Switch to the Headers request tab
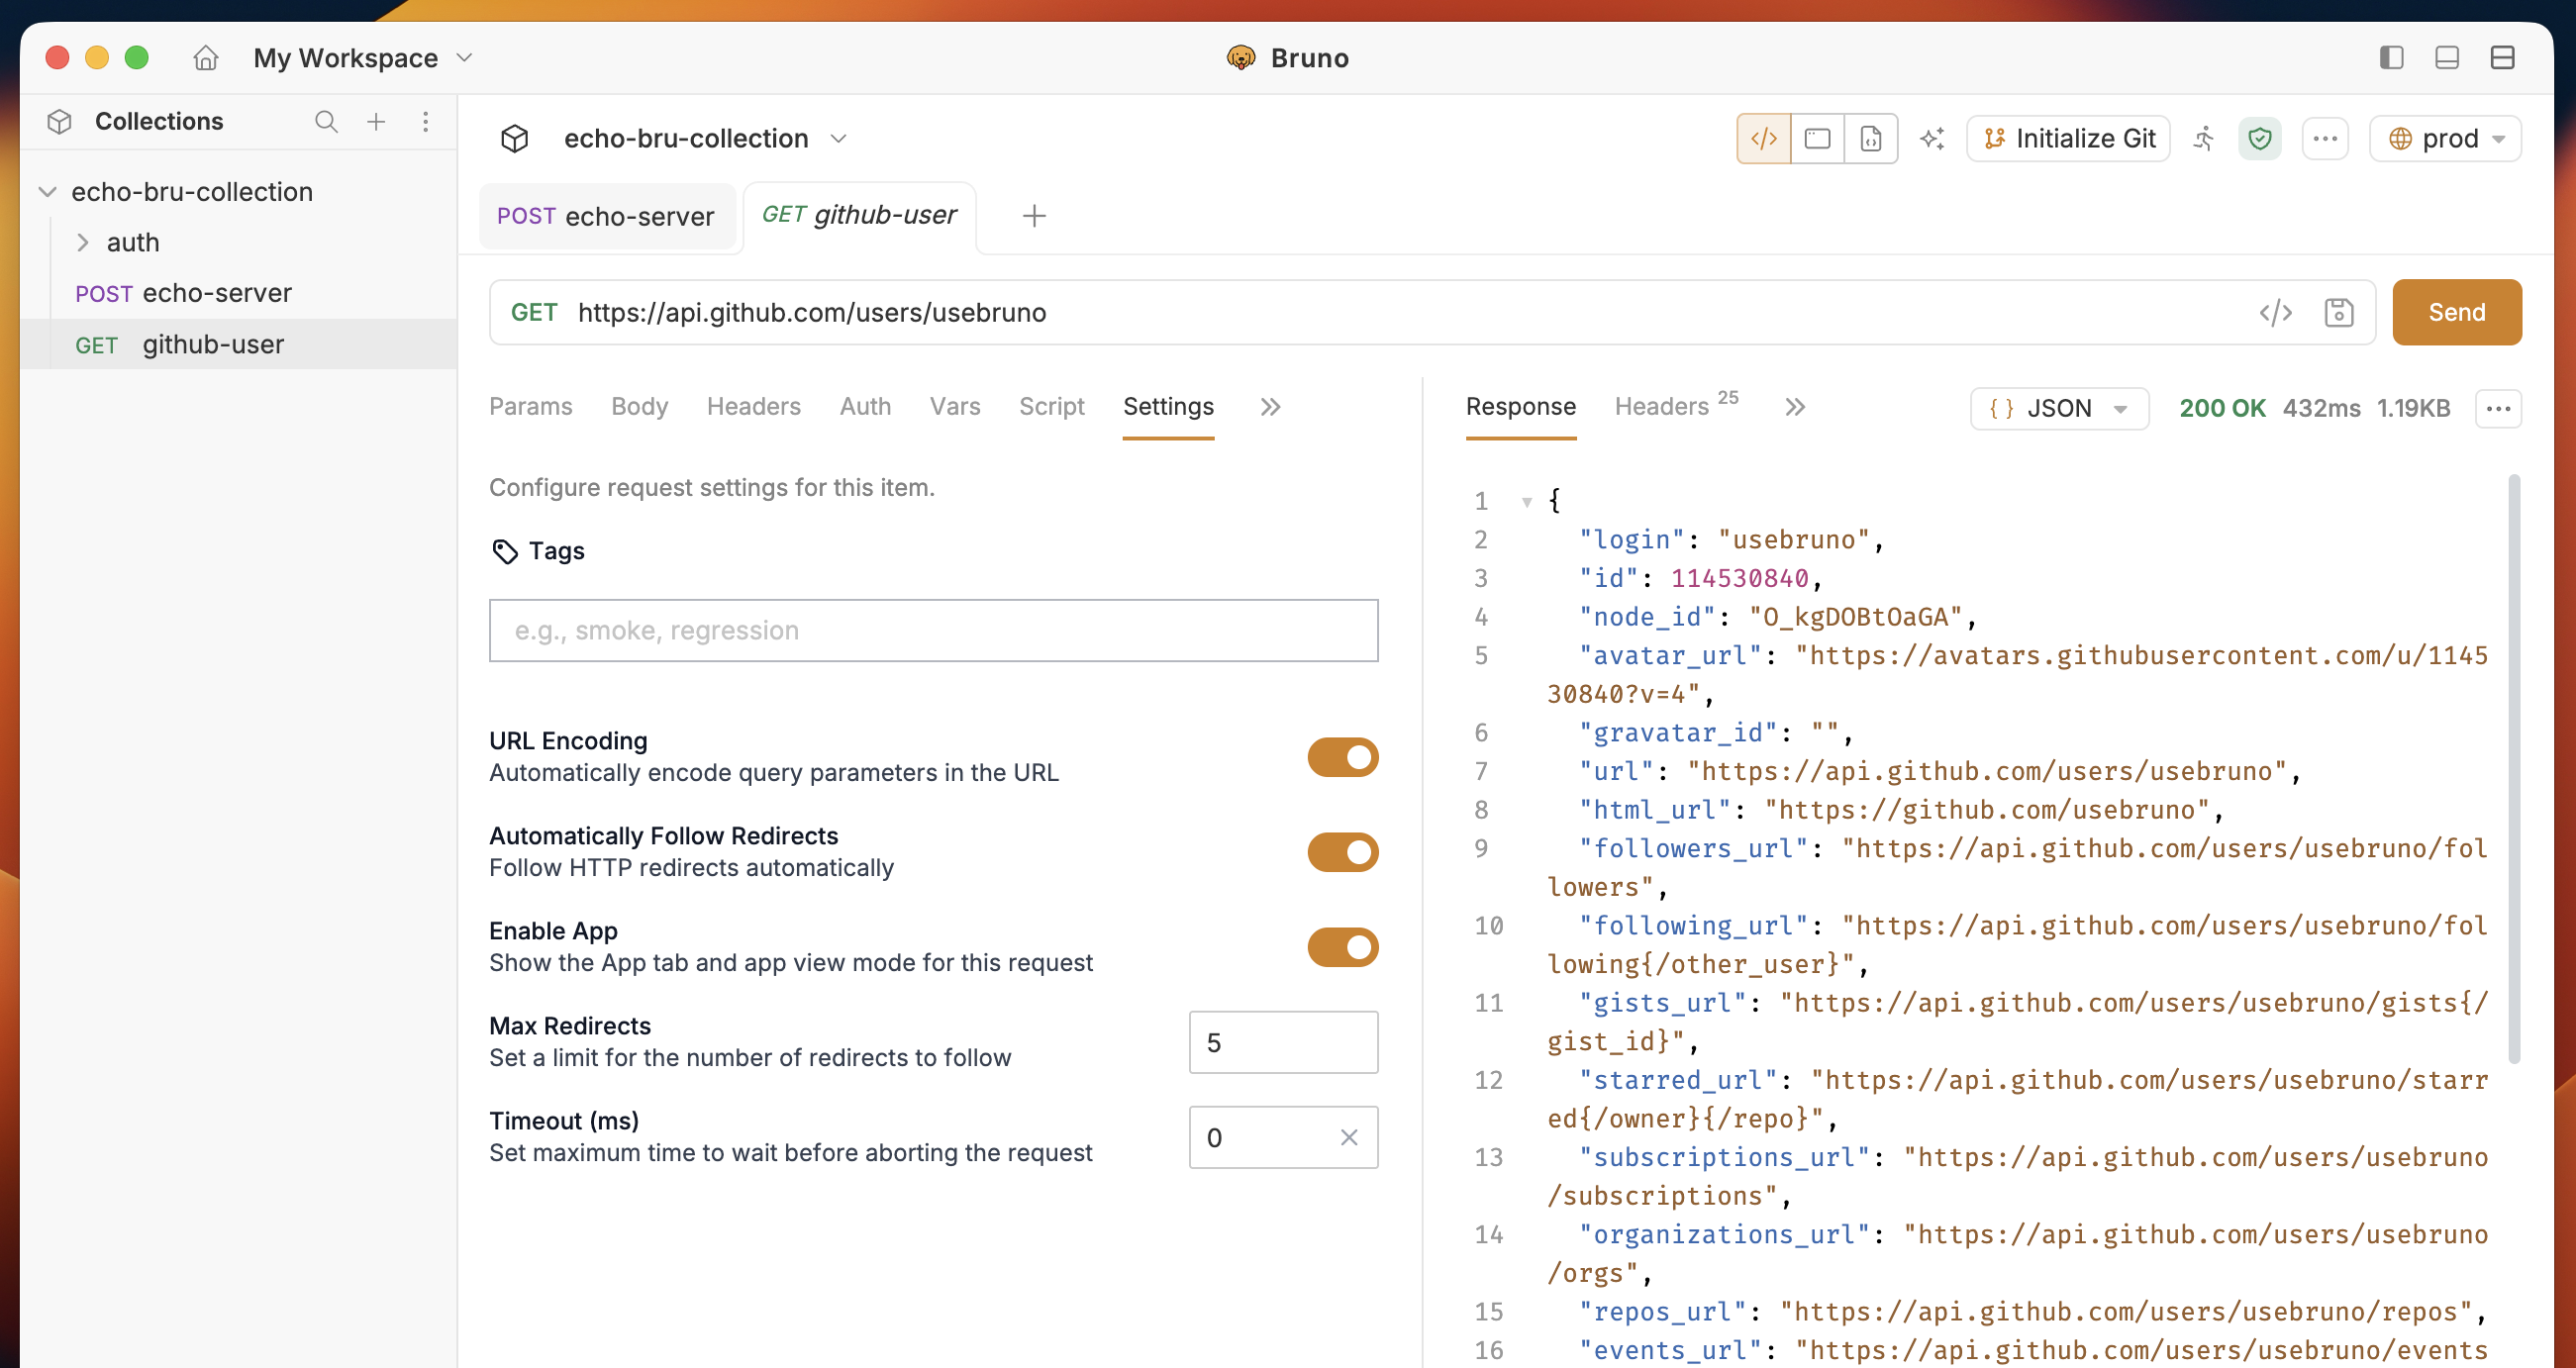2576x1368 pixels. [x=753, y=406]
